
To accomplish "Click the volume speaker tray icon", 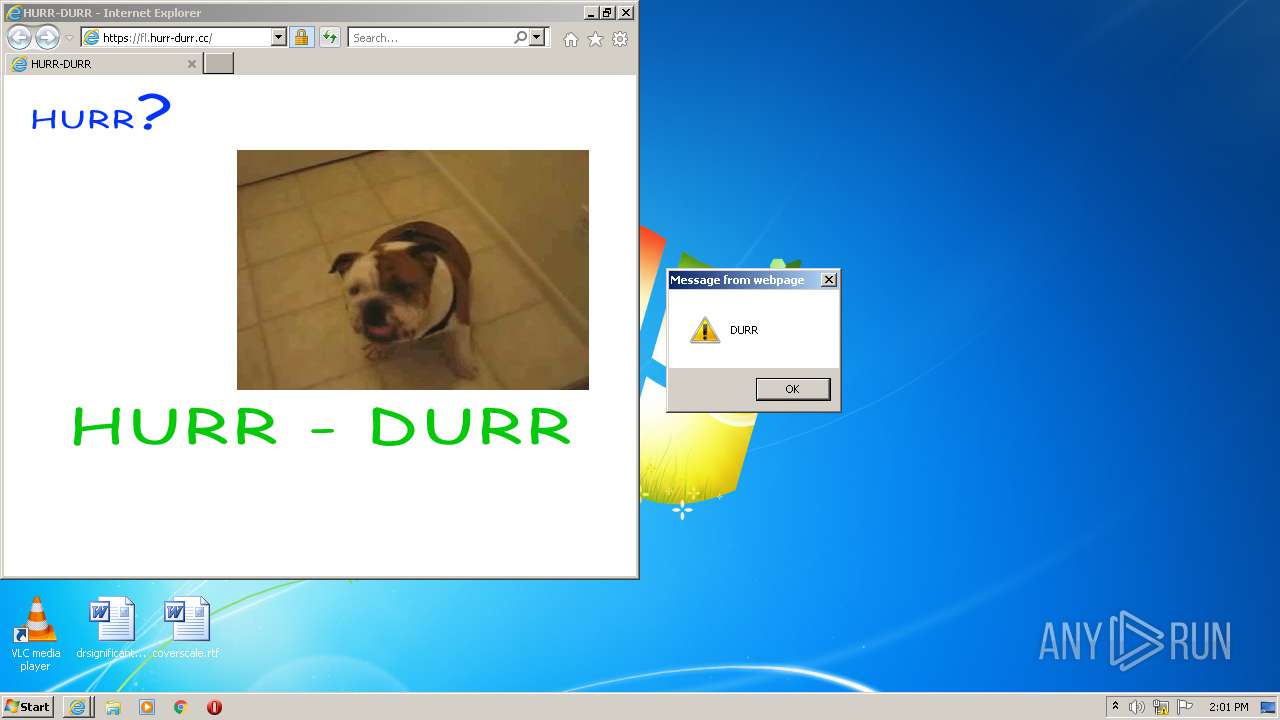I will (1137, 707).
